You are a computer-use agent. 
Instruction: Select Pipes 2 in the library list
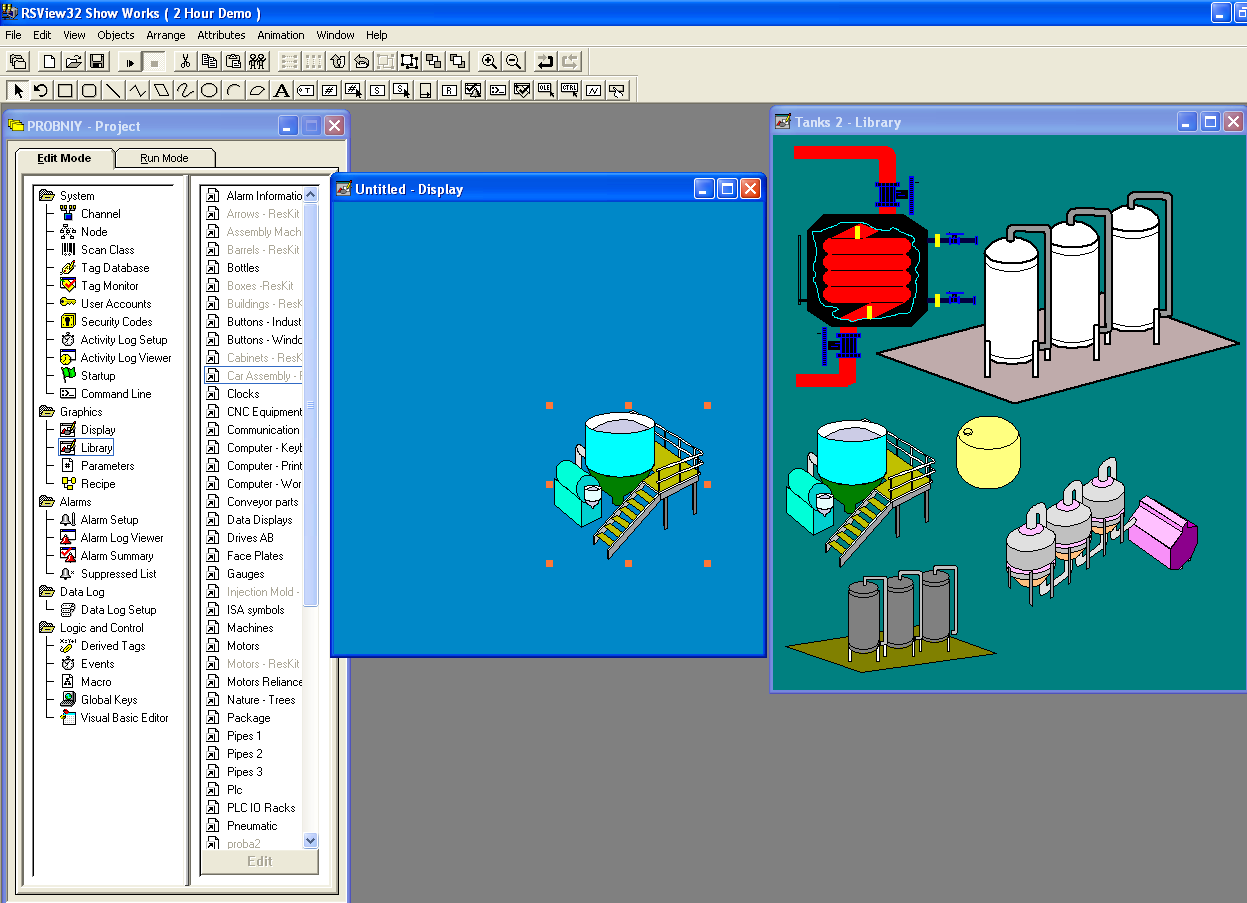[235, 754]
